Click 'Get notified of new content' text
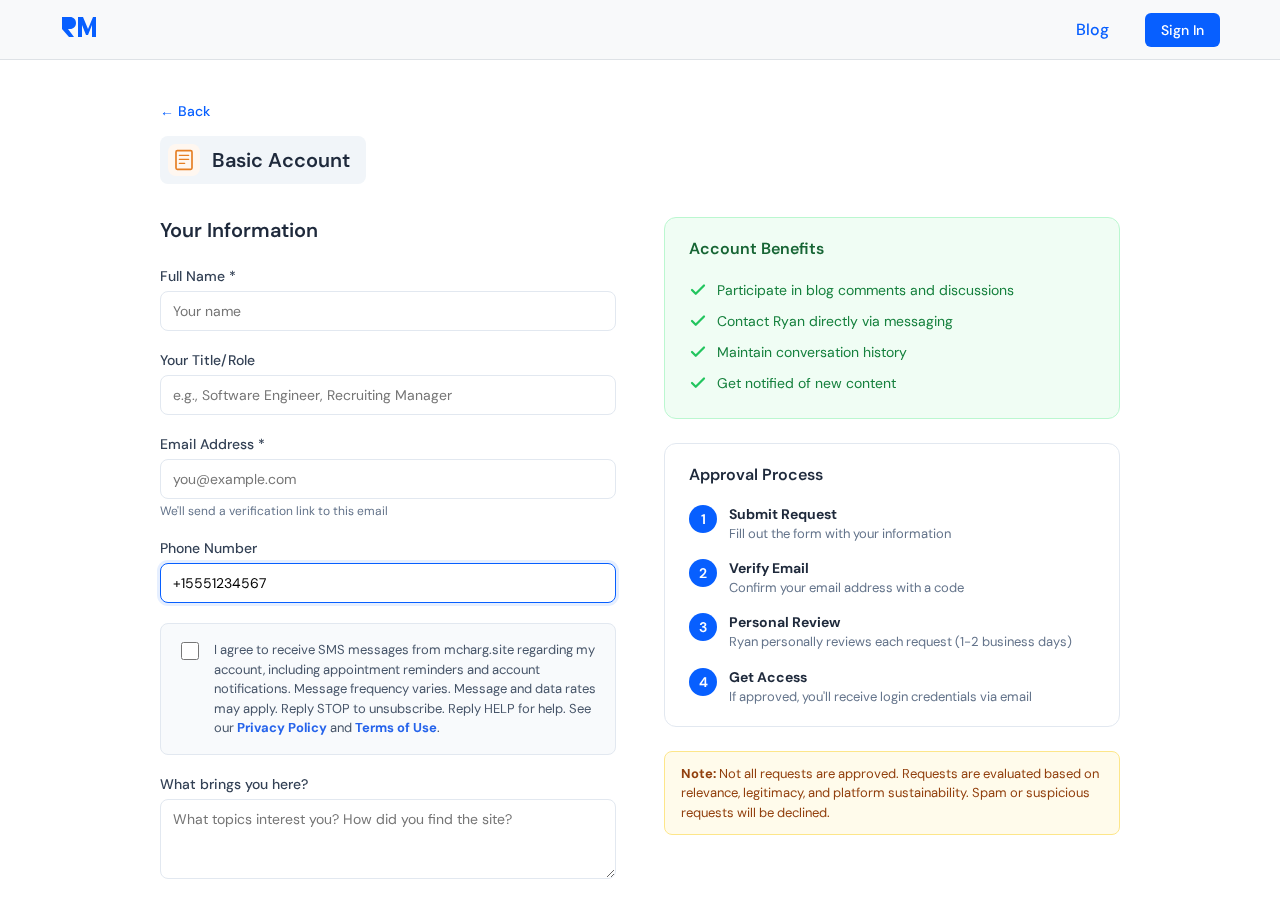The height and width of the screenshot is (900, 1280). [806, 383]
